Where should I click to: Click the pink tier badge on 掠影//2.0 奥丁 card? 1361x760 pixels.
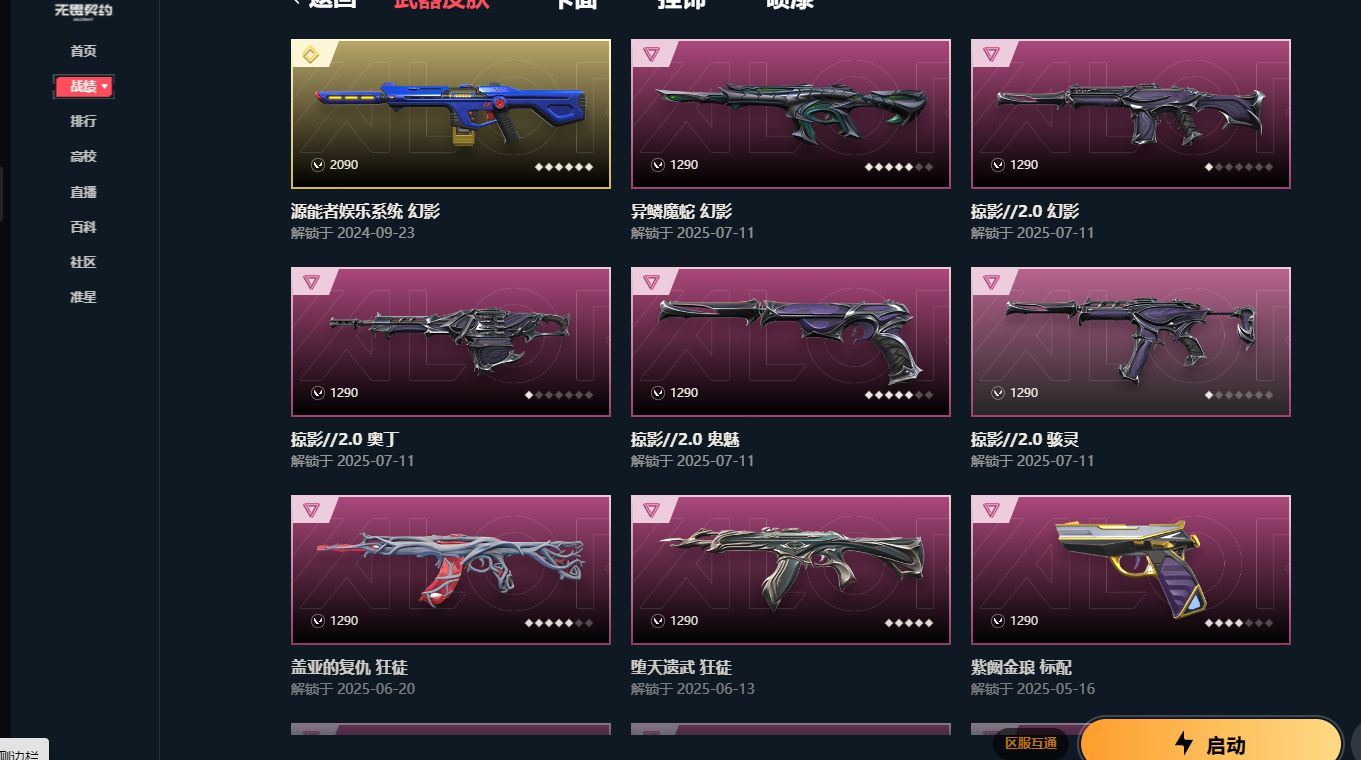point(311,282)
